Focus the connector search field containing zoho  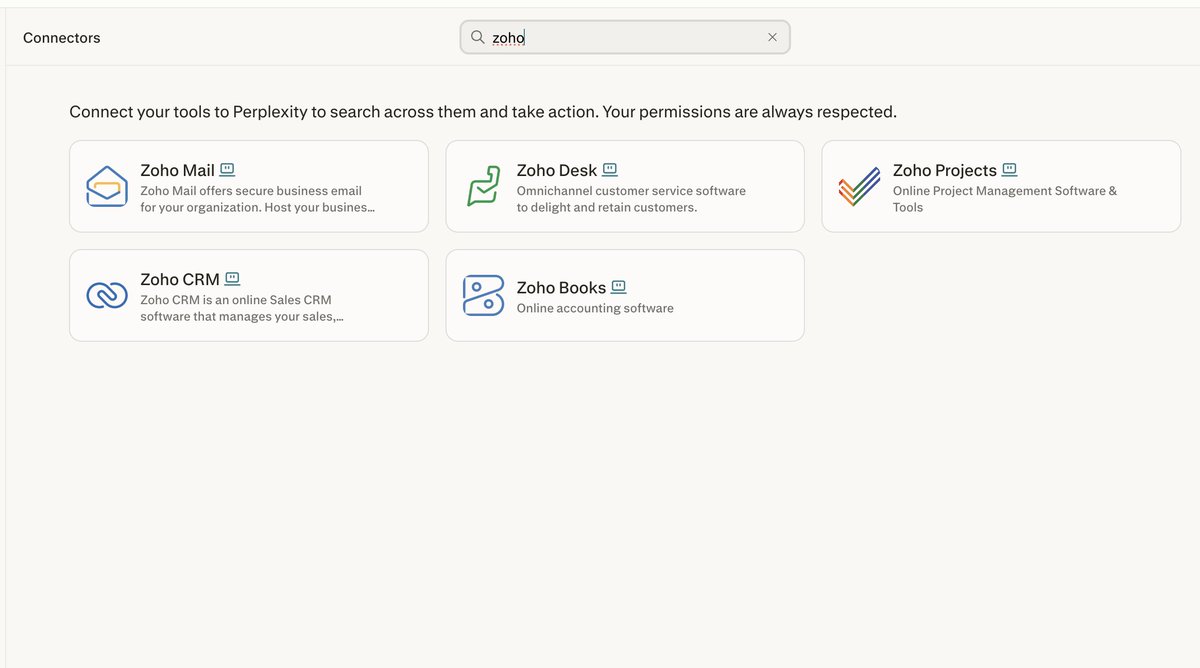[x=625, y=37]
